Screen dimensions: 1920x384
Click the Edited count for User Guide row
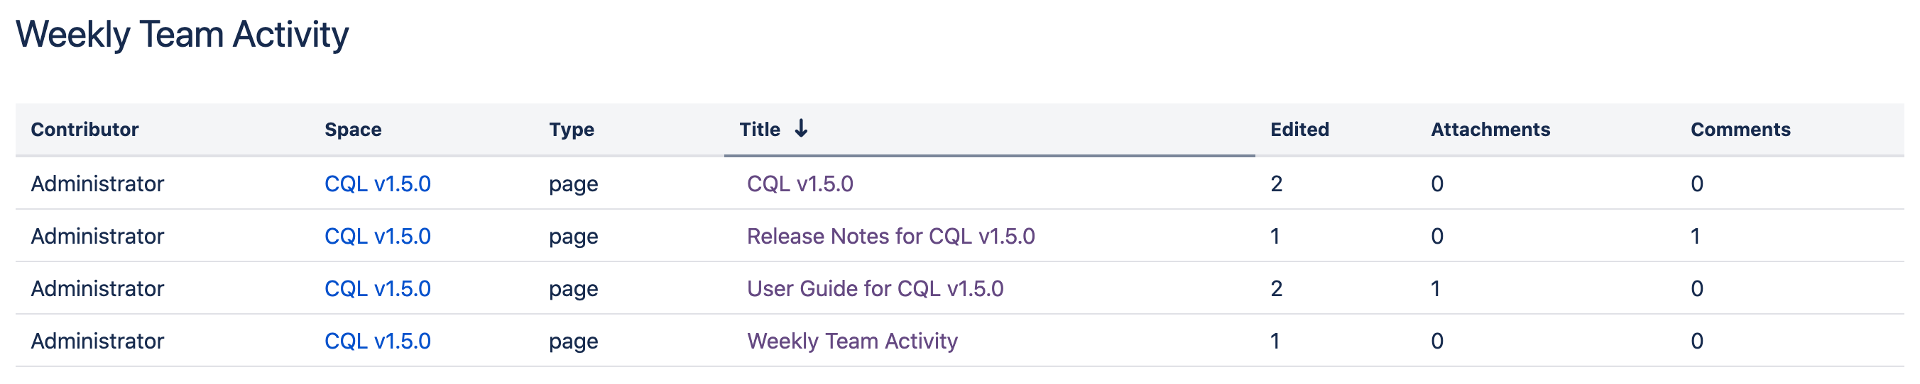click(x=1276, y=289)
